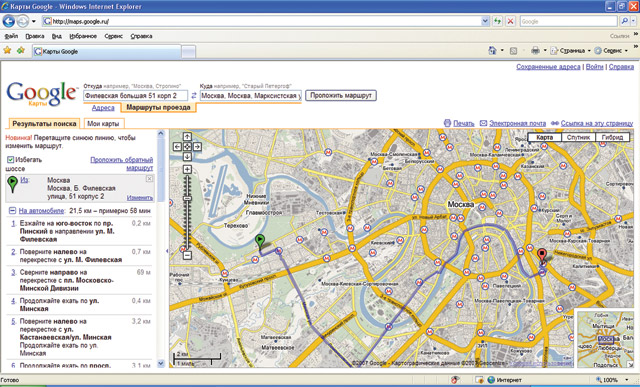Switch to the Мои карты tab

pyautogui.click(x=103, y=123)
